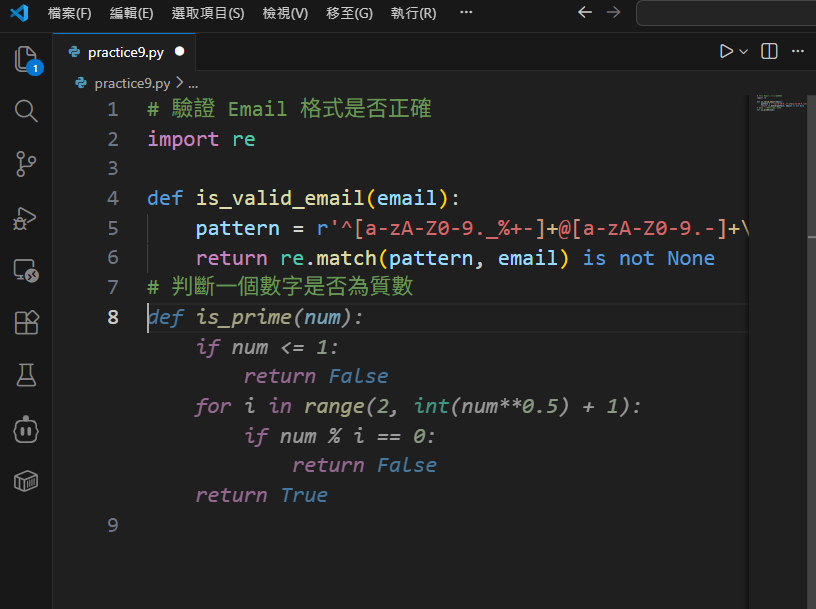This screenshot has height=609, width=816.
Task: Click the go back arrow
Action: point(585,13)
